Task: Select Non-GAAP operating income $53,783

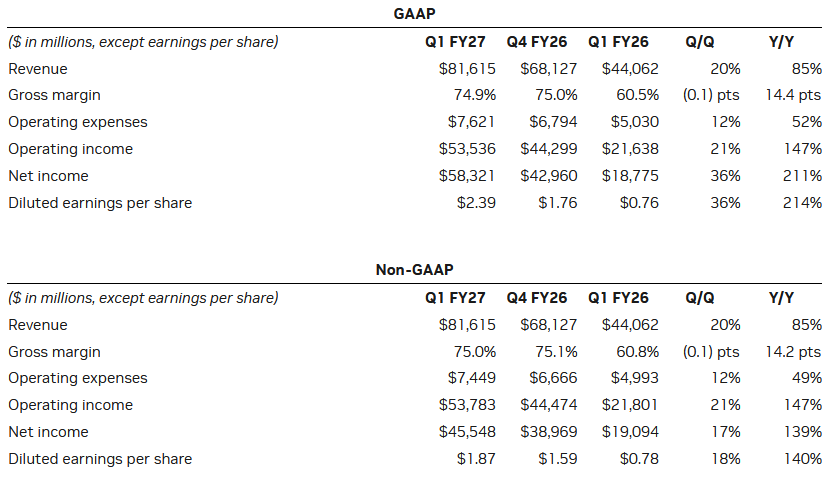Action: [x=467, y=405]
